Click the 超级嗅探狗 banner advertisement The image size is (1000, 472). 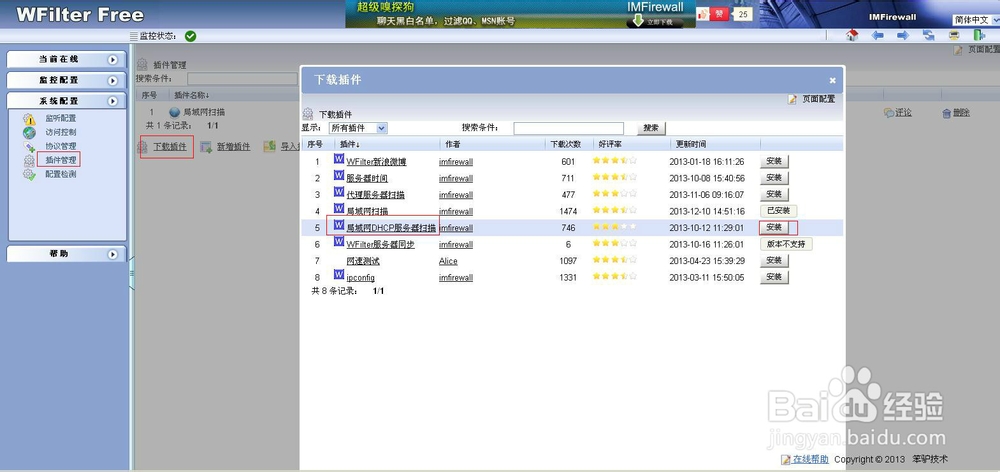coord(520,14)
